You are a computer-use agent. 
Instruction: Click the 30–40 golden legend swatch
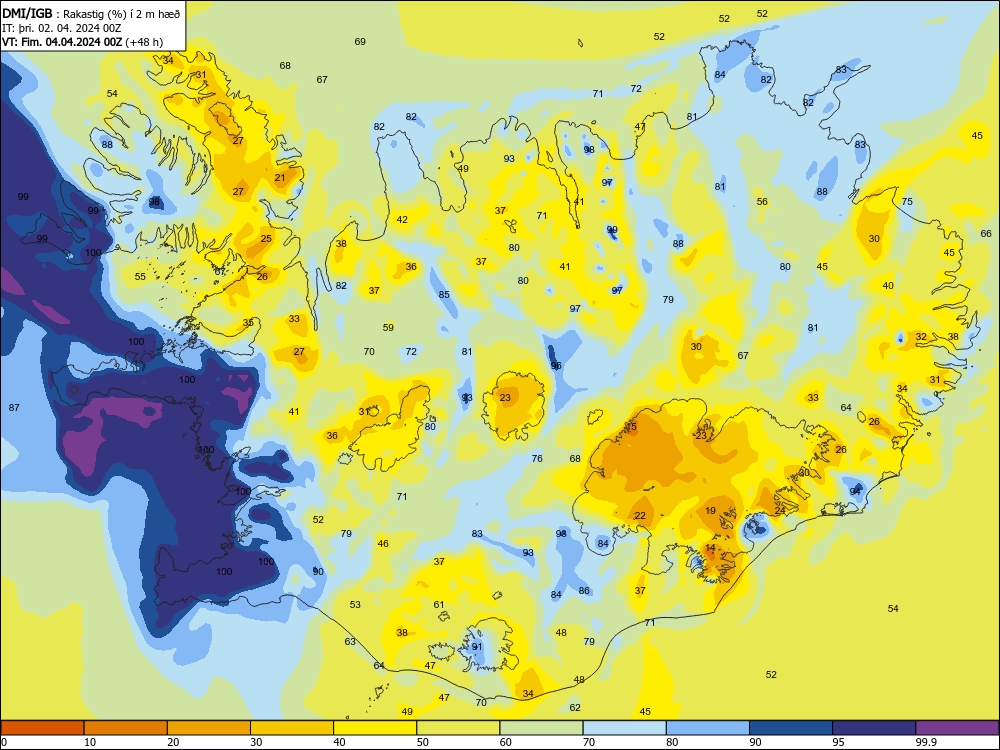pos(292,728)
